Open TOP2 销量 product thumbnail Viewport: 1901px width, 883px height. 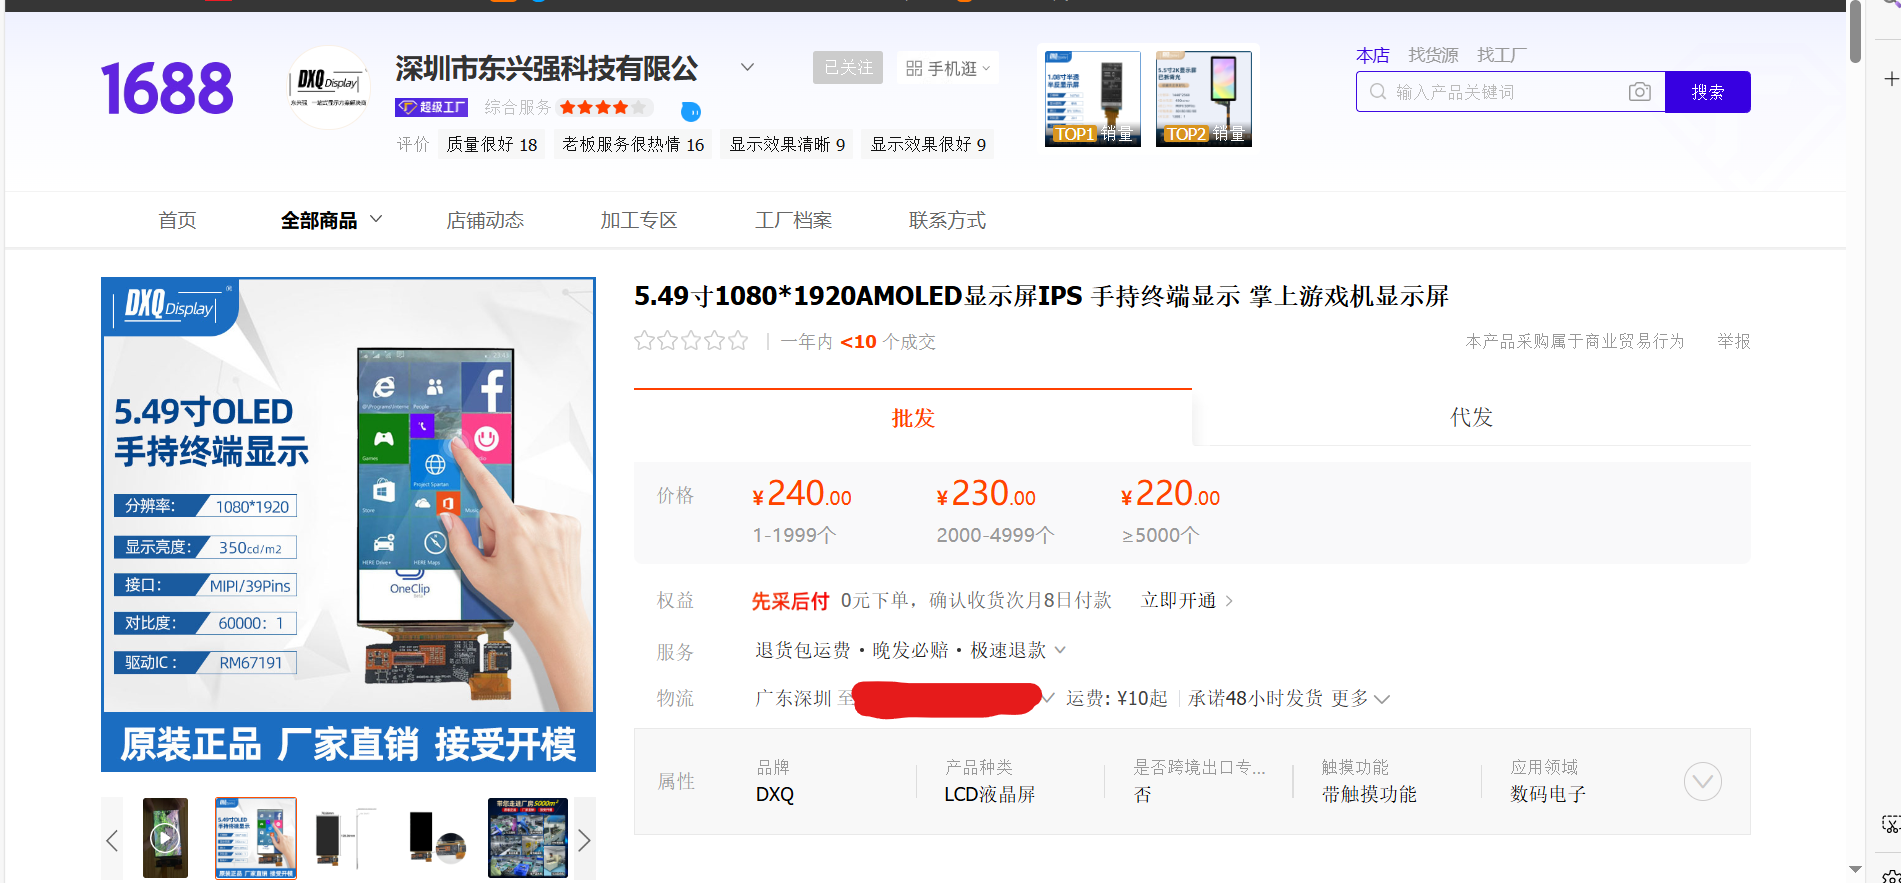1204,98
